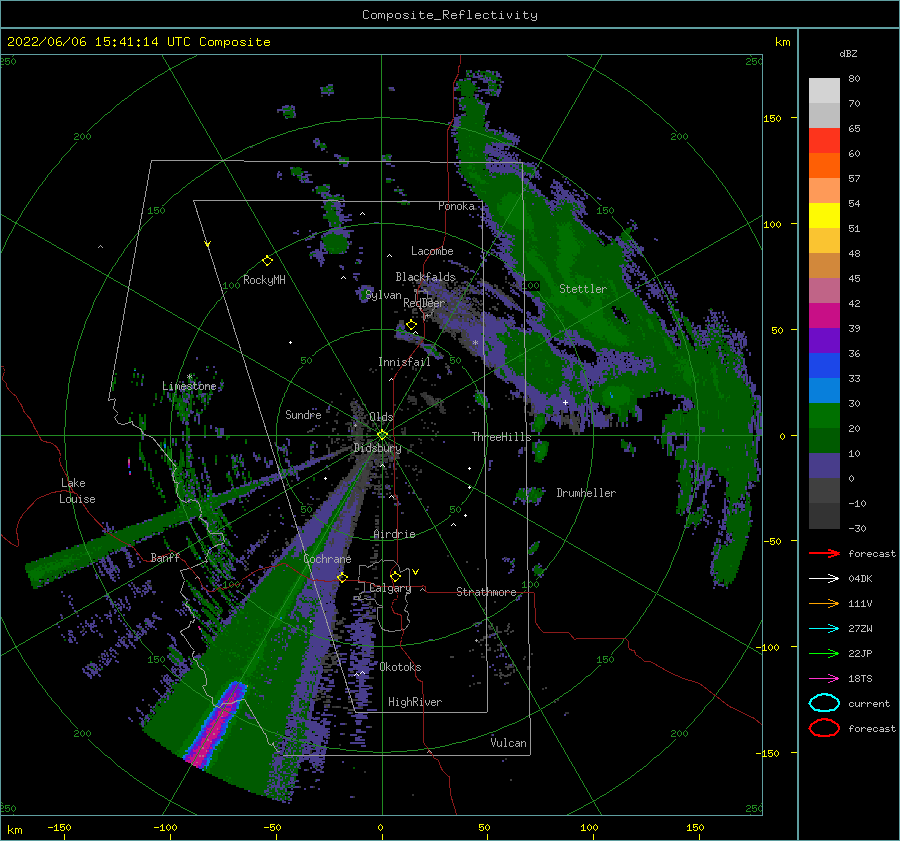Click the Limestone label

(x=189, y=386)
